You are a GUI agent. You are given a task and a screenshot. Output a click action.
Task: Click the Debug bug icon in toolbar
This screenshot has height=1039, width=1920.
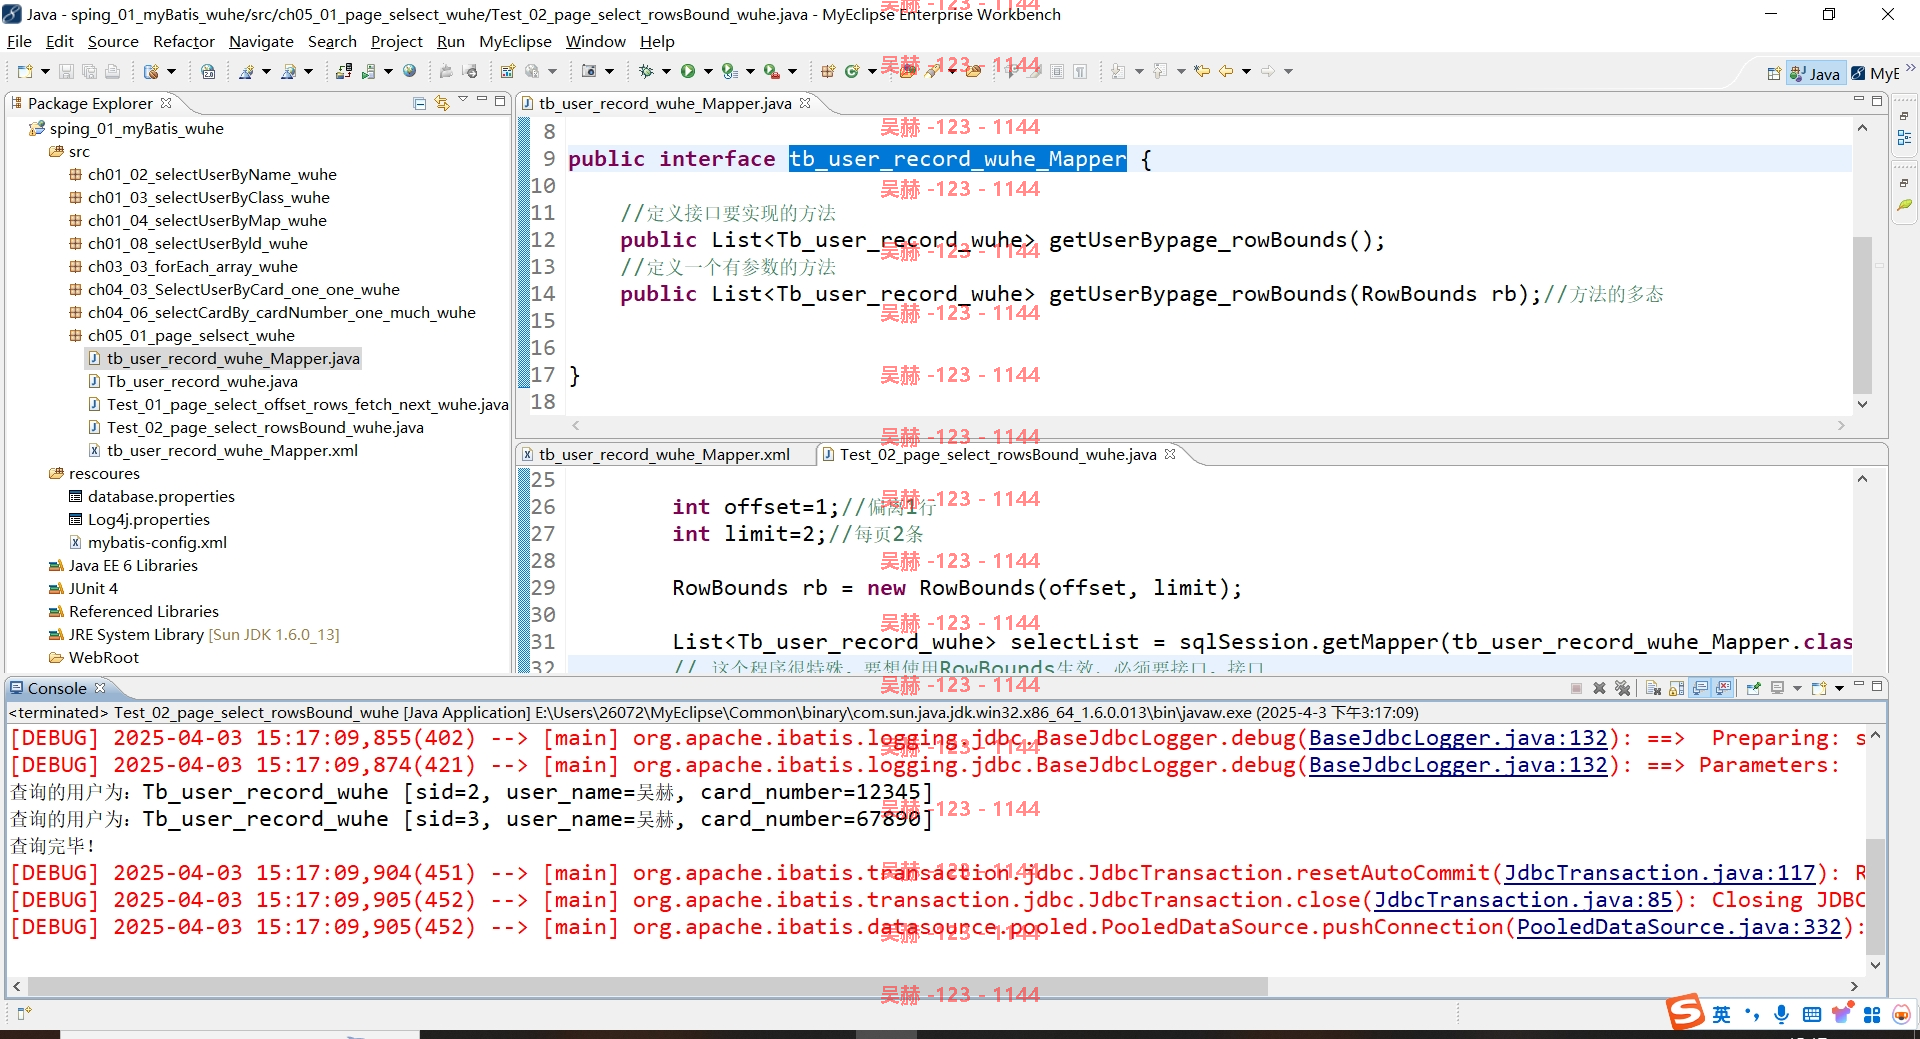coord(646,71)
